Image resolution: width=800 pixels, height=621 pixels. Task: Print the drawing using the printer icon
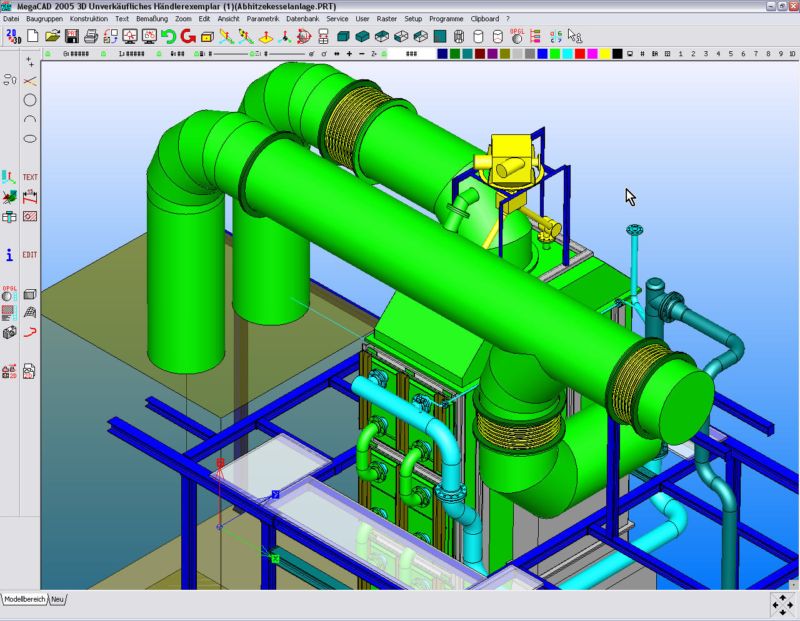91,36
